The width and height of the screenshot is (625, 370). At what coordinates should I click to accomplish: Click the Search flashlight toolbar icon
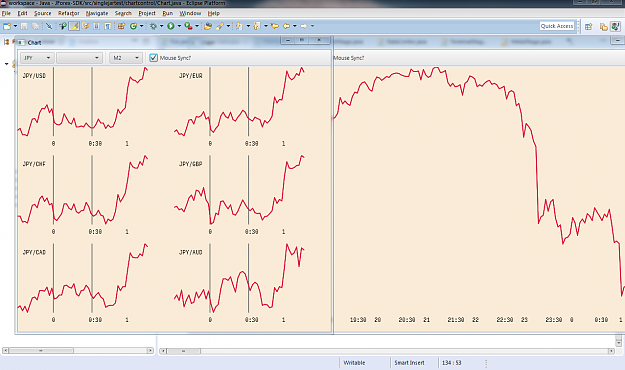pyautogui.click(x=220, y=26)
